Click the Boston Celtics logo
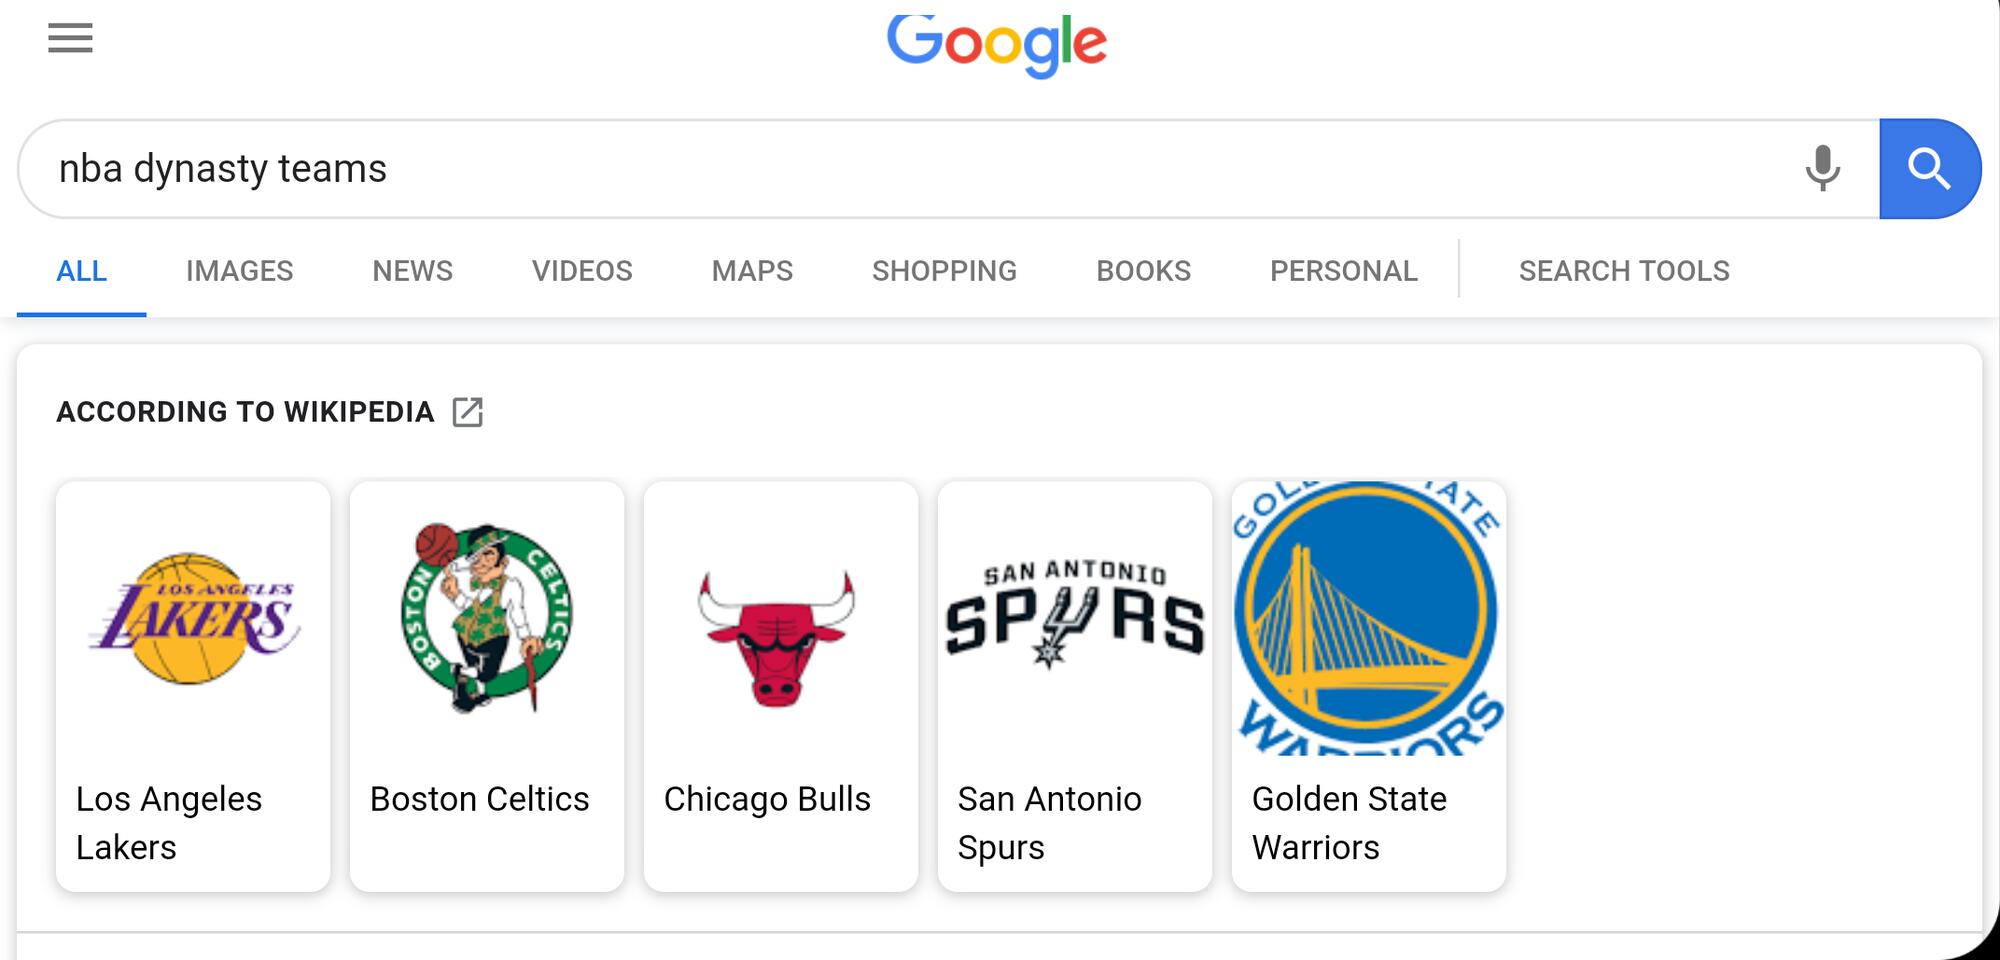Image resolution: width=2000 pixels, height=960 pixels. click(x=487, y=617)
